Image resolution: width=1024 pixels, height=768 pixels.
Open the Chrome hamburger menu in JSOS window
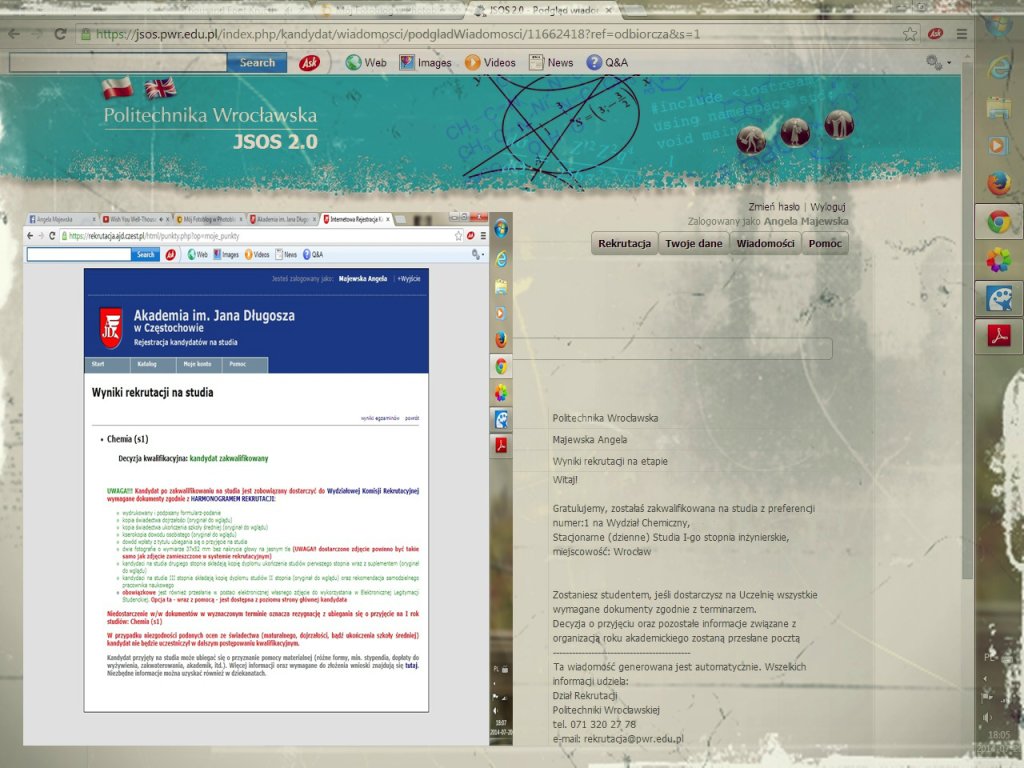[x=962, y=34]
